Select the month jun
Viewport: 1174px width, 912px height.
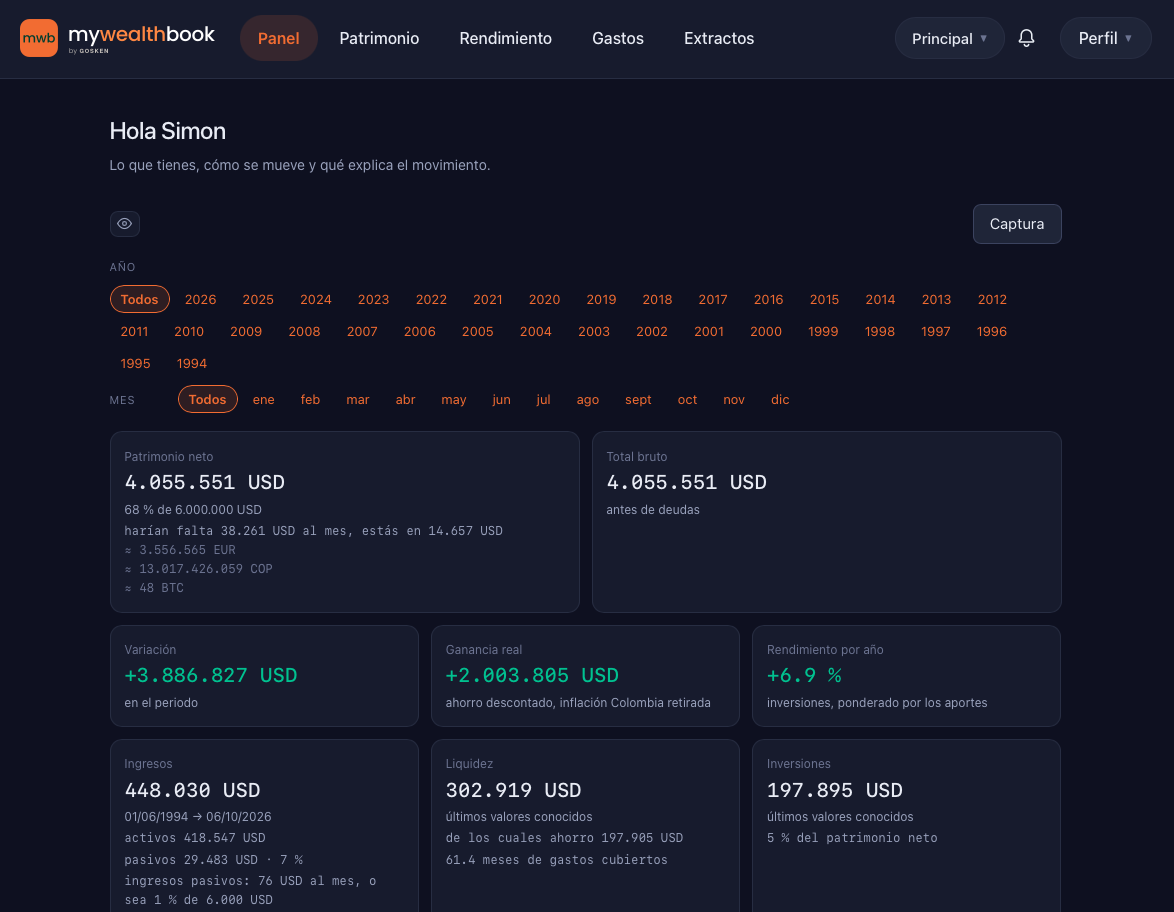tap(502, 400)
